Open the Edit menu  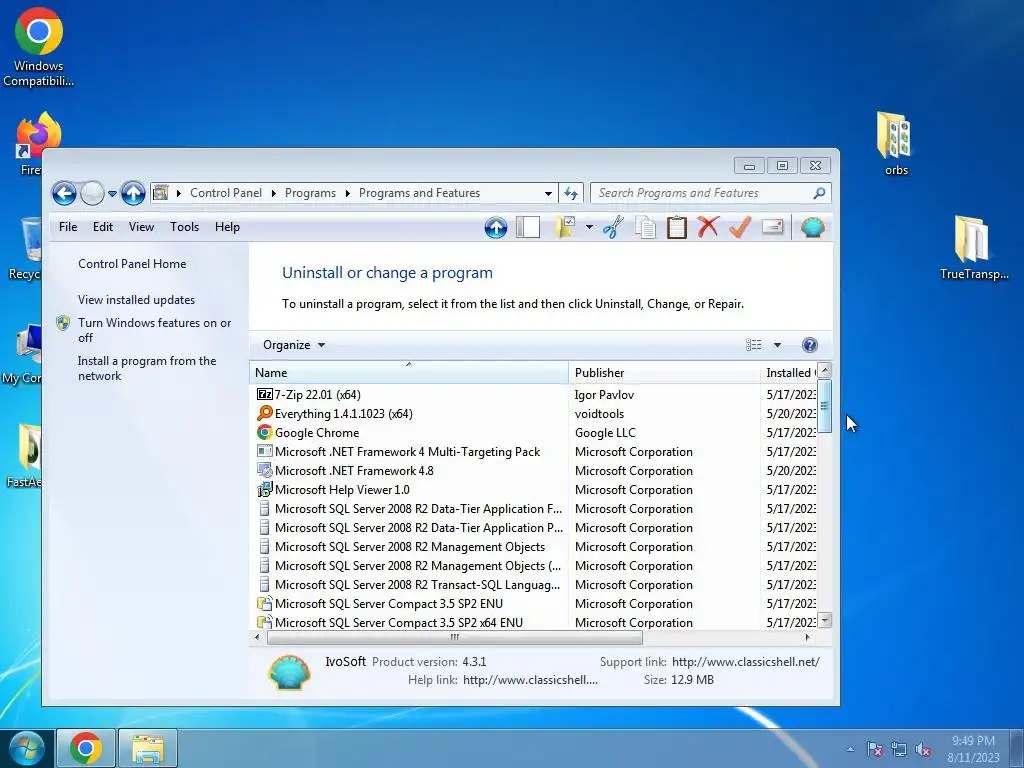pyautogui.click(x=103, y=227)
